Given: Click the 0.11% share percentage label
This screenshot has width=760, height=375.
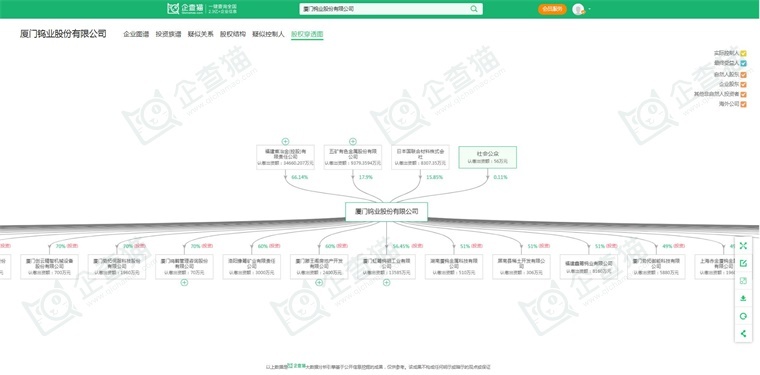Looking at the screenshot, I should [500, 177].
